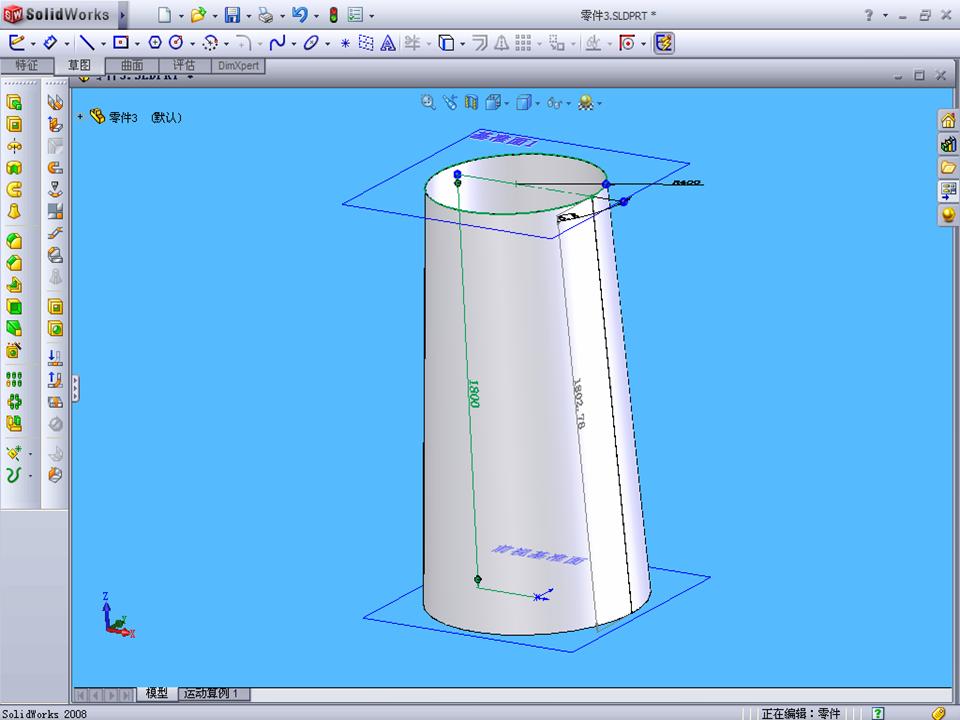The width and height of the screenshot is (960, 720).
Task: Click the Shell feature icon
Action: tap(14, 307)
